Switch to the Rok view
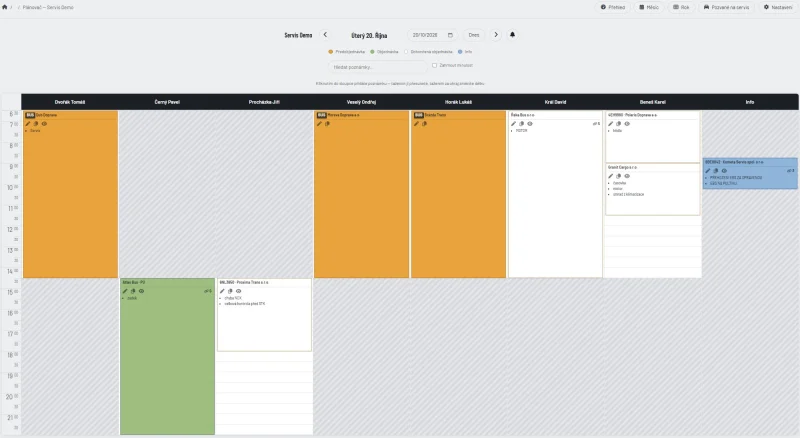The width and height of the screenshot is (800, 438). point(681,7)
